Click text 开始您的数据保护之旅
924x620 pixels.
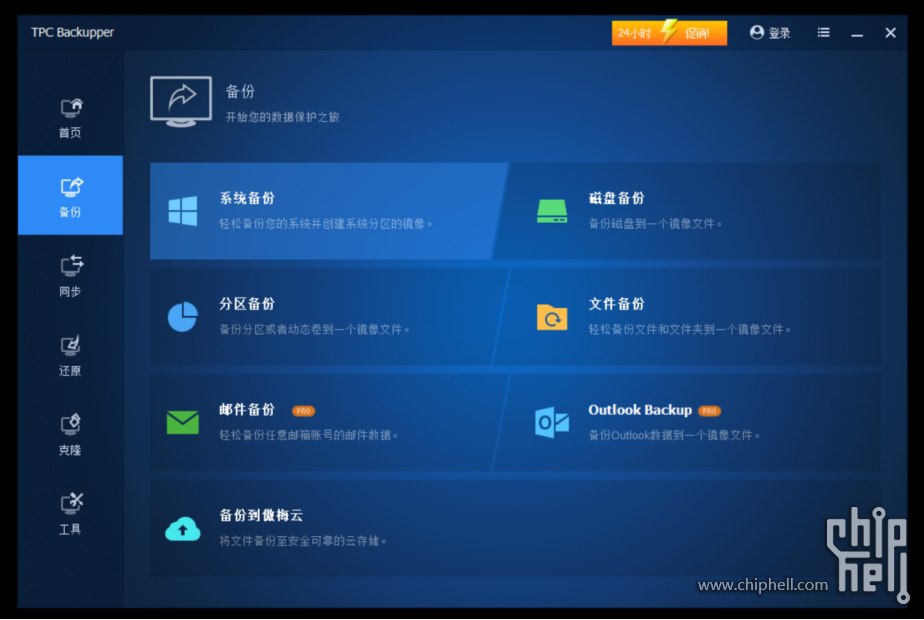282,117
